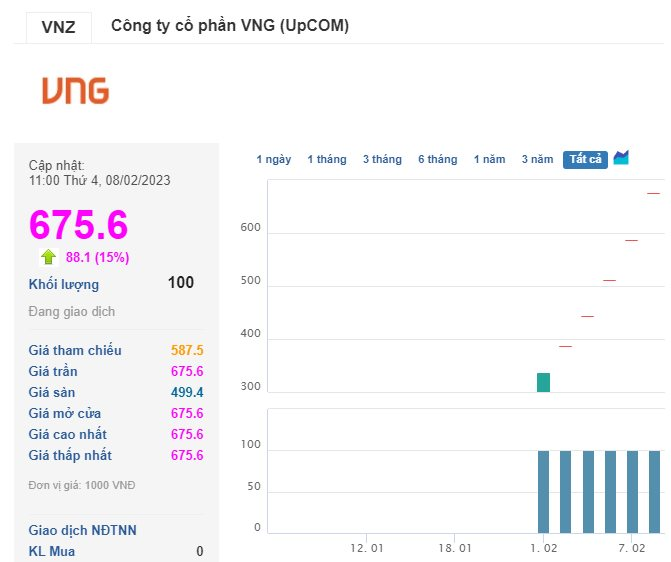Click company name Công ty cổ phần VNG (UpCOM)
The width and height of the screenshot is (671, 562).
point(230,26)
